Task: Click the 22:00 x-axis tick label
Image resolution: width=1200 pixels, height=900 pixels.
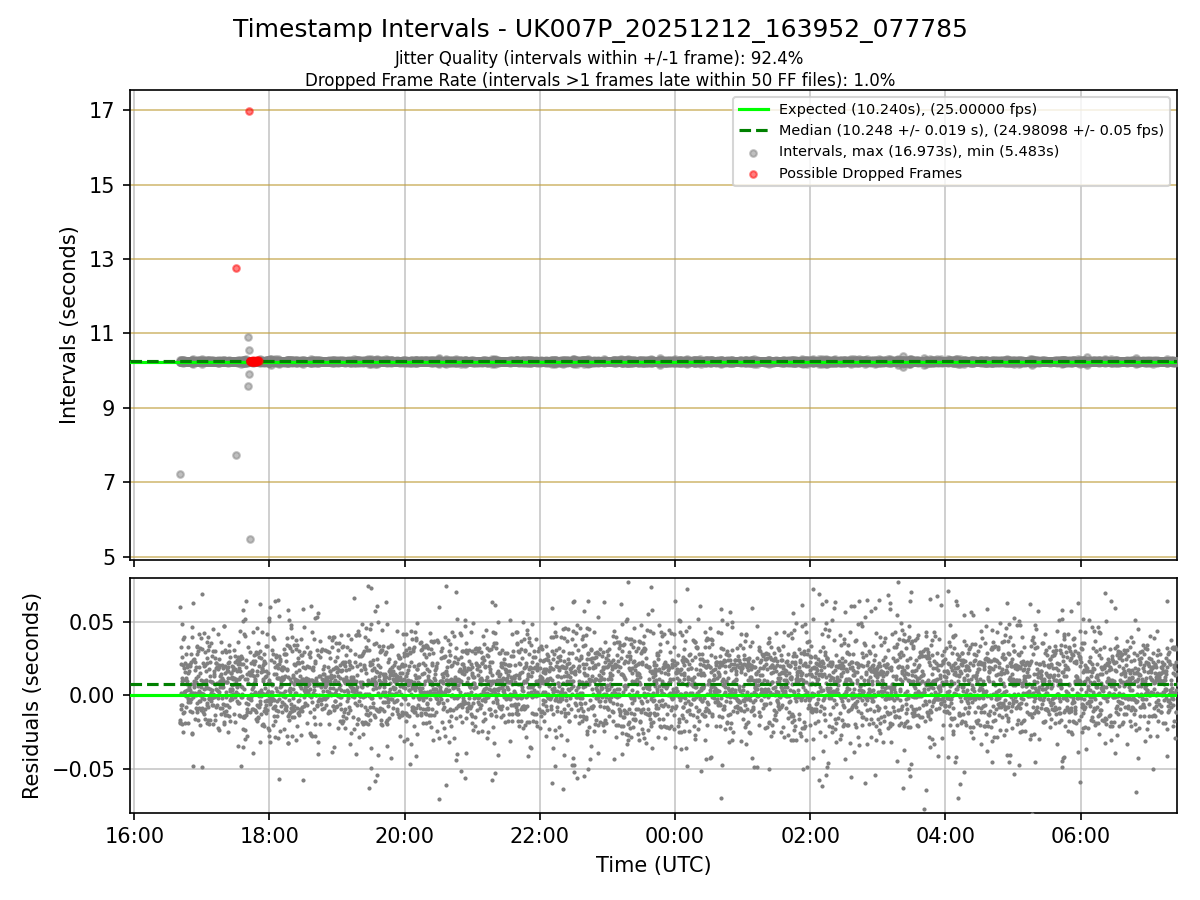Action: (540, 835)
